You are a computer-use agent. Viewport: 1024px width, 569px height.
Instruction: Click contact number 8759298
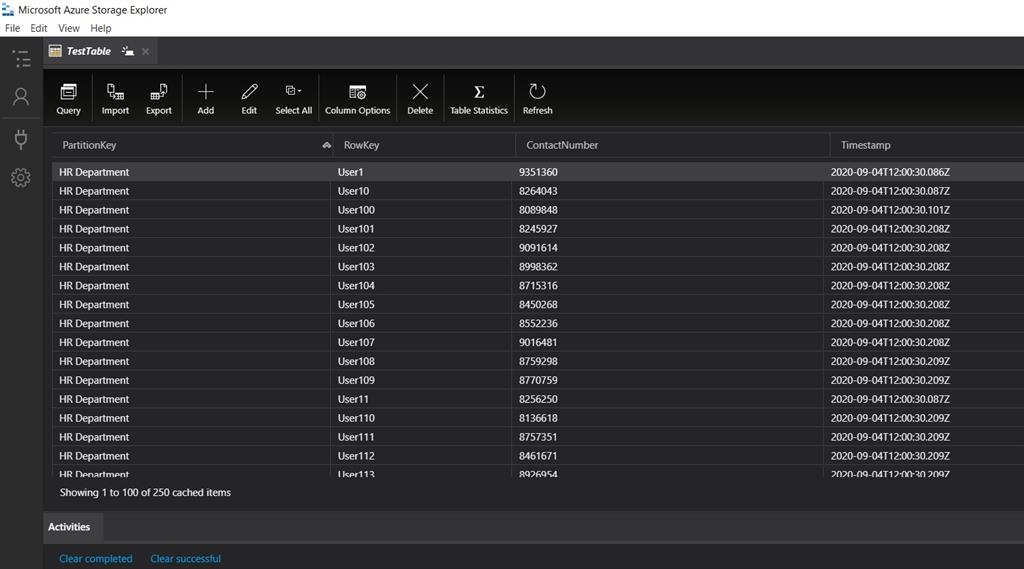tap(538, 361)
